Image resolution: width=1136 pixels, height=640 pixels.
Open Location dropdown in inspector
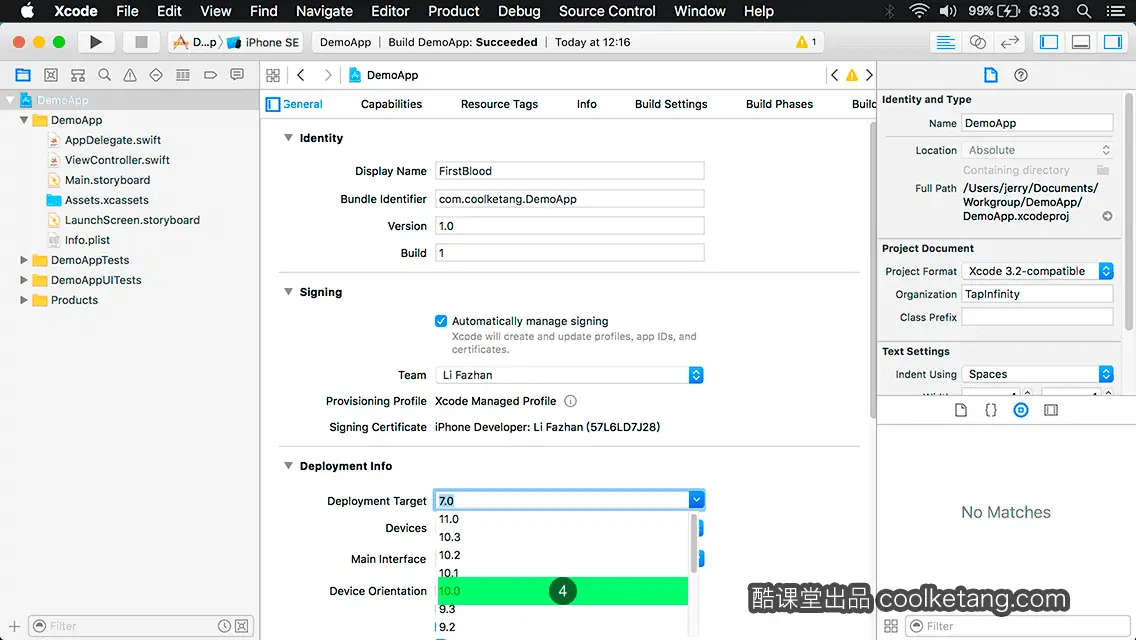pyautogui.click(x=1037, y=150)
